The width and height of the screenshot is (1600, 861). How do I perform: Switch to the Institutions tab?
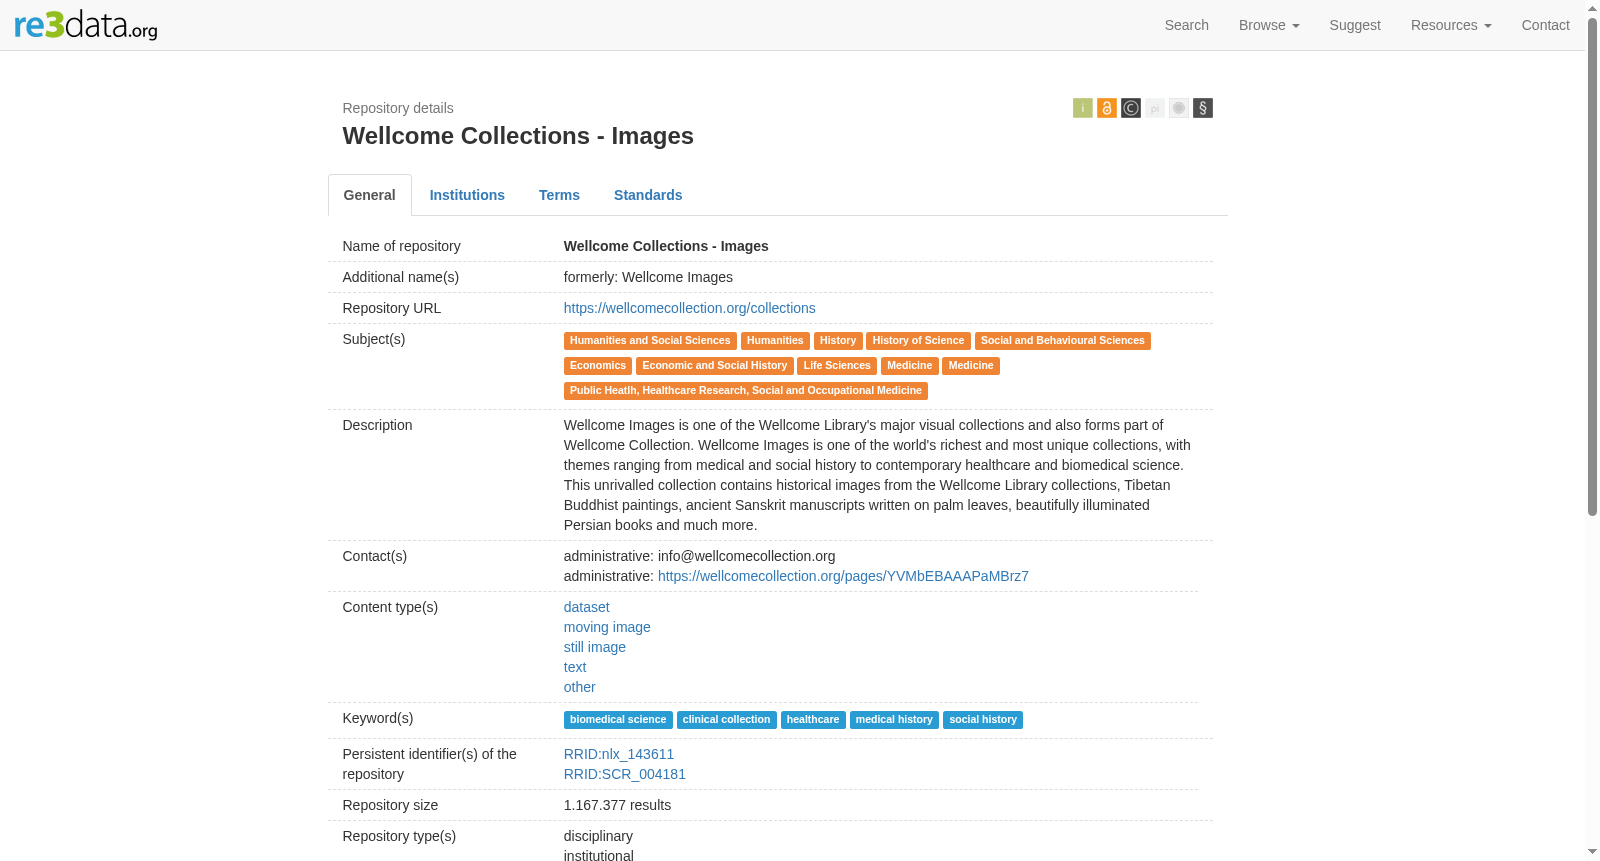click(x=467, y=195)
